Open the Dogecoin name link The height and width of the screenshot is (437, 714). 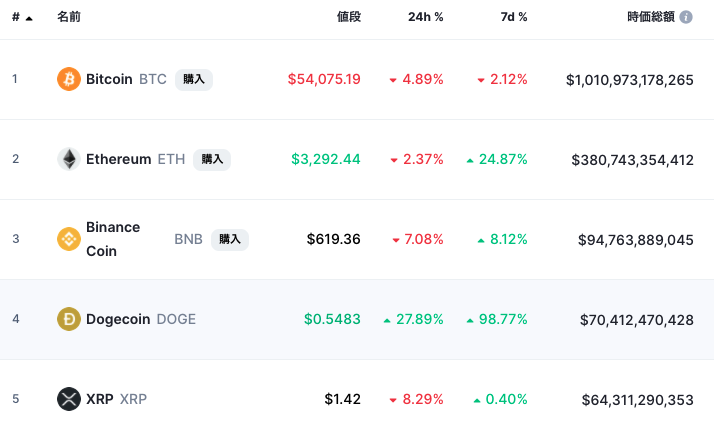[118, 319]
